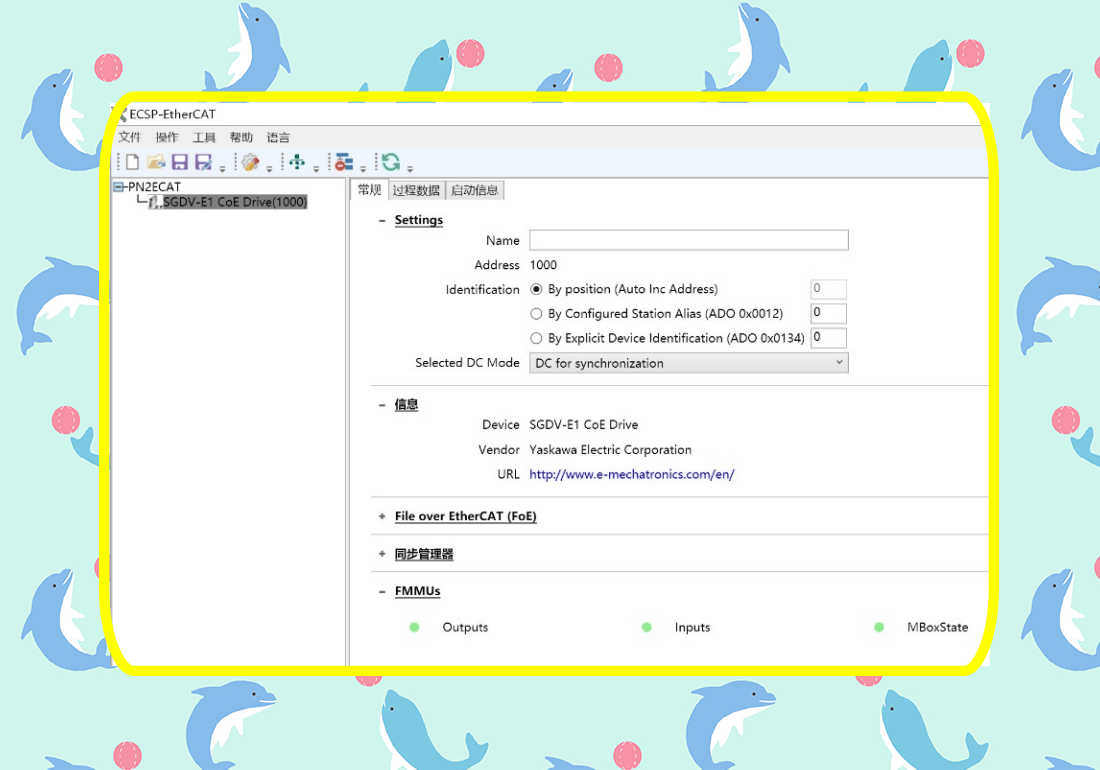The height and width of the screenshot is (770, 1100).
Task: Click the Configured Station Alias value field
Action: (829, 313)
